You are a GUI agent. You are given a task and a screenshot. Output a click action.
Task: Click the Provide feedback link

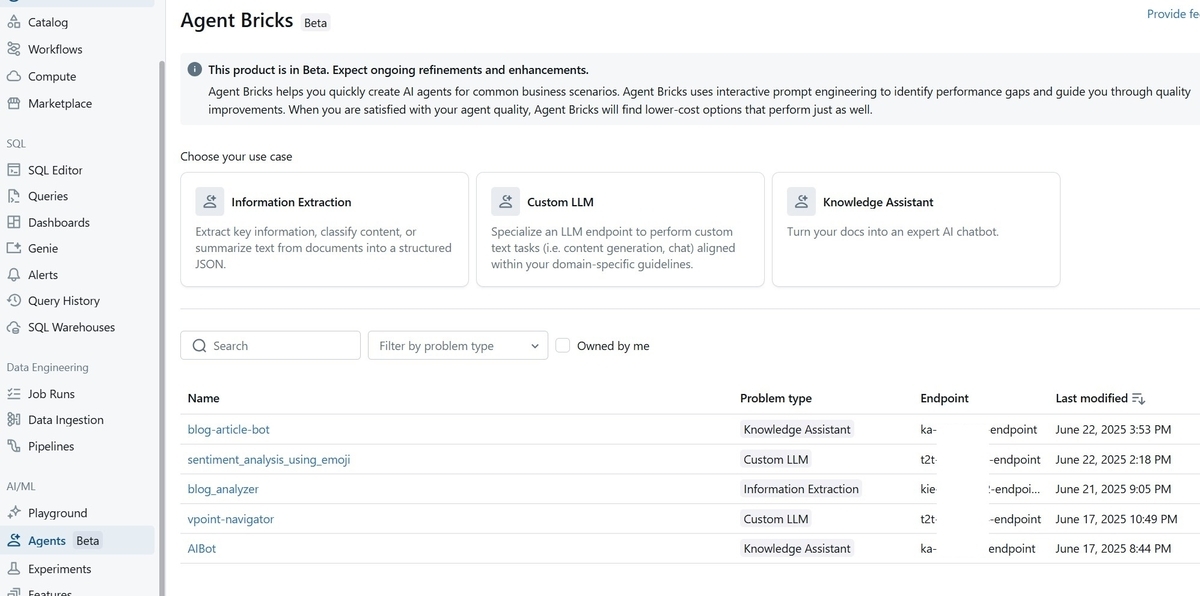click(x=1173, y=14)
